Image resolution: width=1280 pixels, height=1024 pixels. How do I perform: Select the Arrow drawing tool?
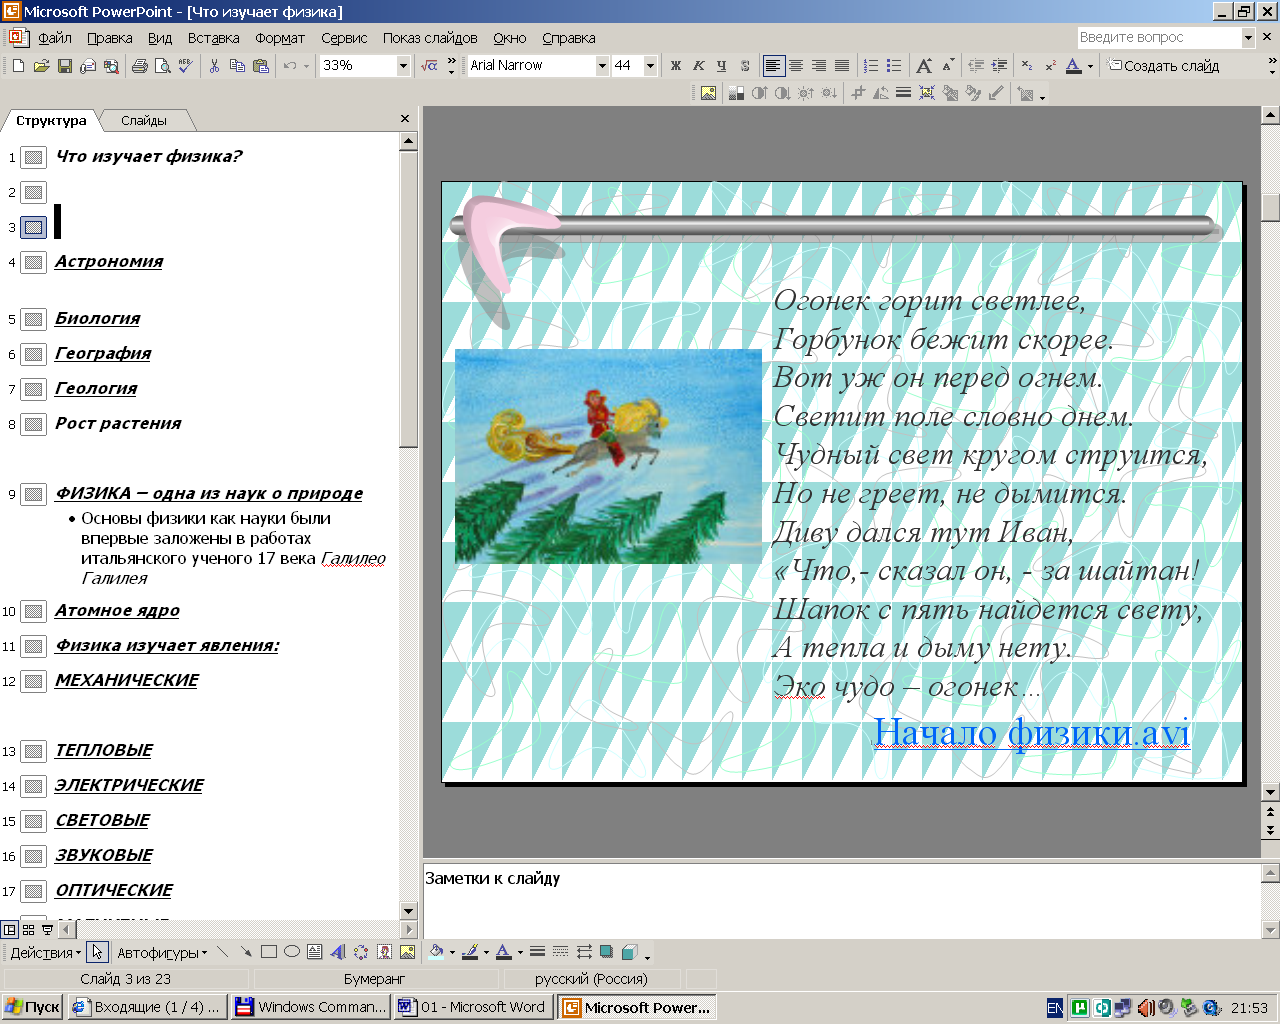(x=245, y=952)
